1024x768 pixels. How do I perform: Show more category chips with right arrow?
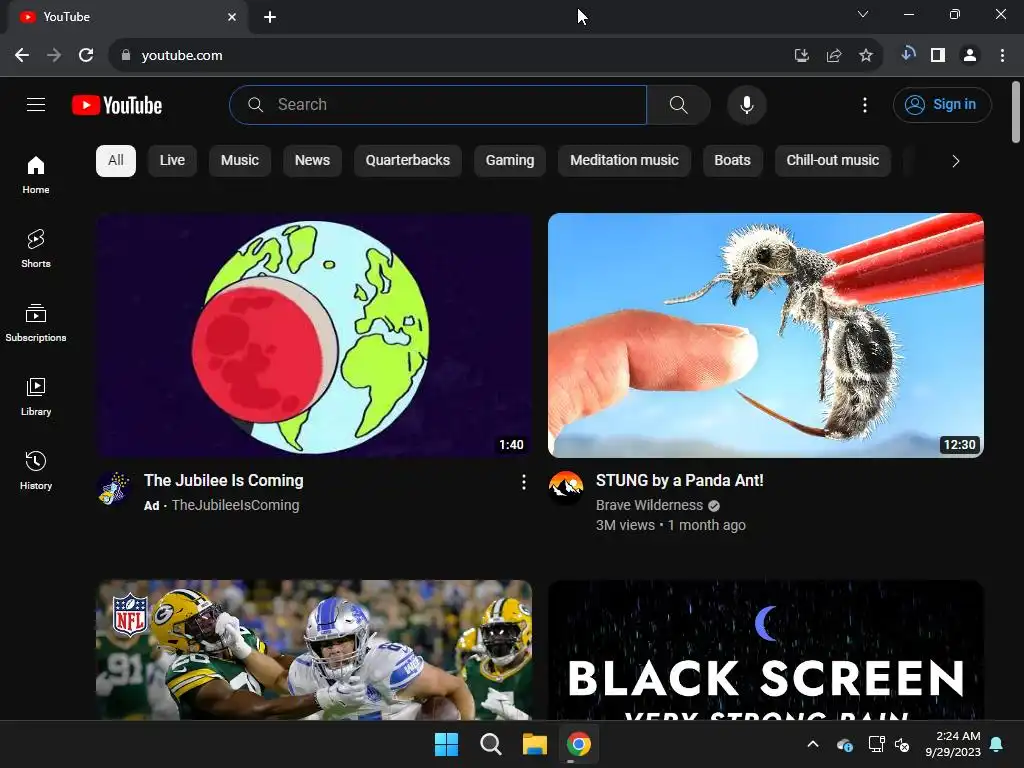point(955,161)
